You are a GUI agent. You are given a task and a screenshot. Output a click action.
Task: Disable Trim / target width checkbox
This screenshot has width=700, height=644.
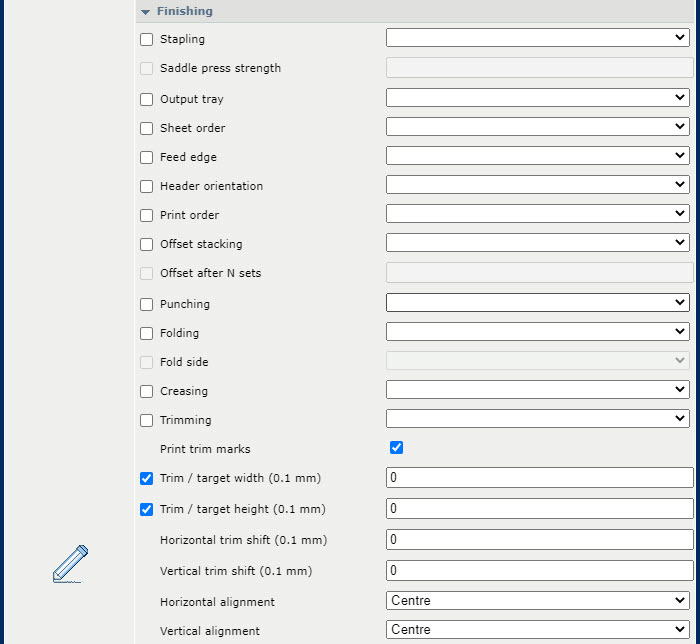point(147,479)
